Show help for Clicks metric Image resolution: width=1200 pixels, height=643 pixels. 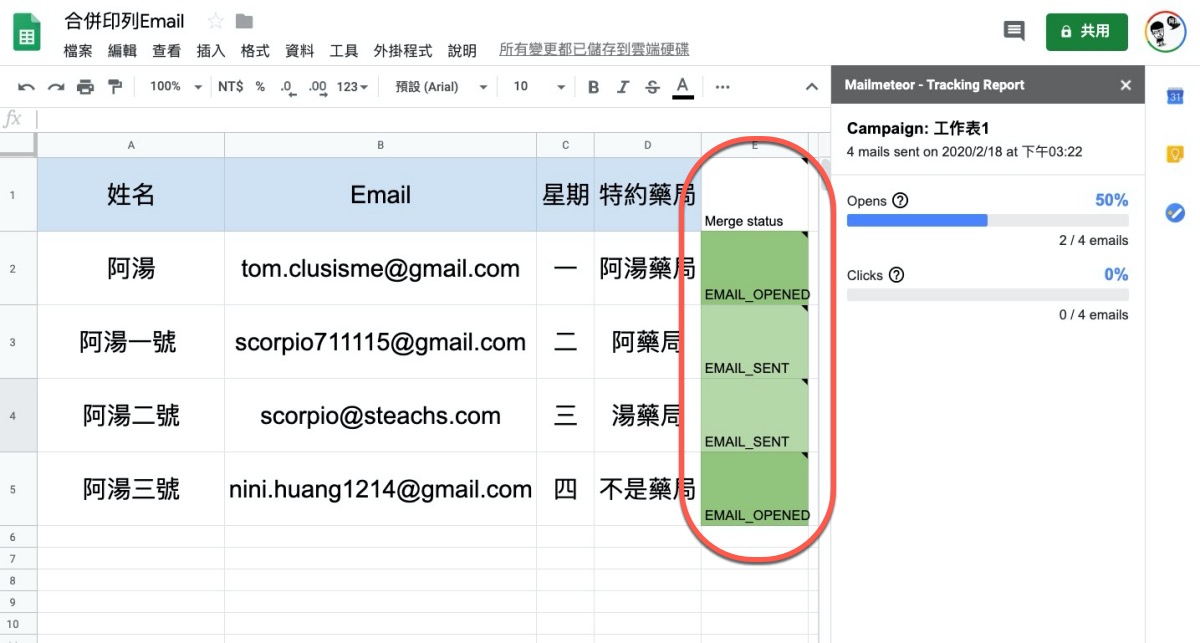click(896, 275)
